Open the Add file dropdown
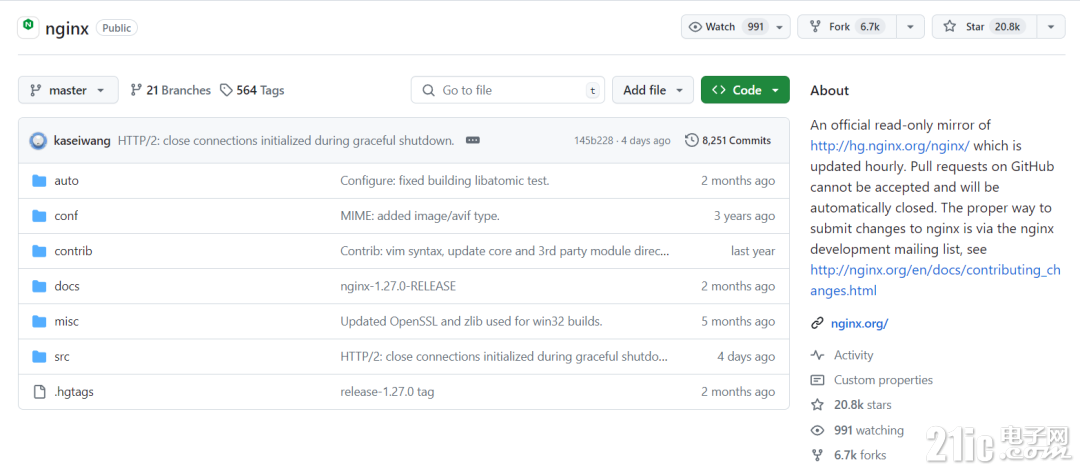The width and height of the screenshot is (1080, 469). point(652,90)
